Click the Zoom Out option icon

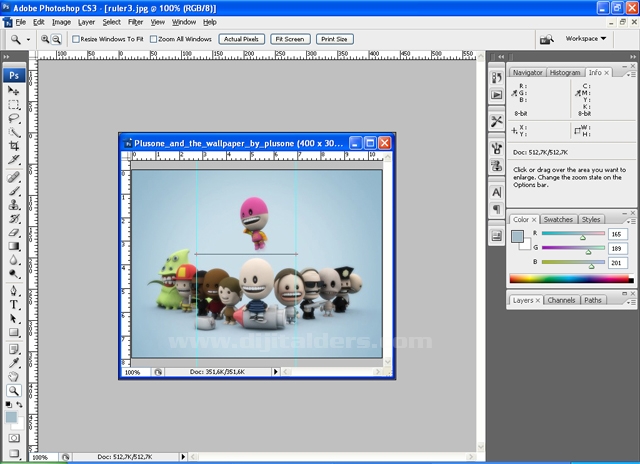click(56, 39)
